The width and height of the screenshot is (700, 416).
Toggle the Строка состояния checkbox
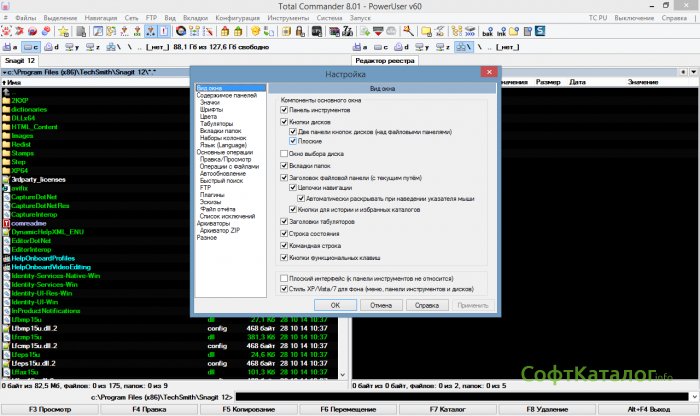tap(284, 233)
